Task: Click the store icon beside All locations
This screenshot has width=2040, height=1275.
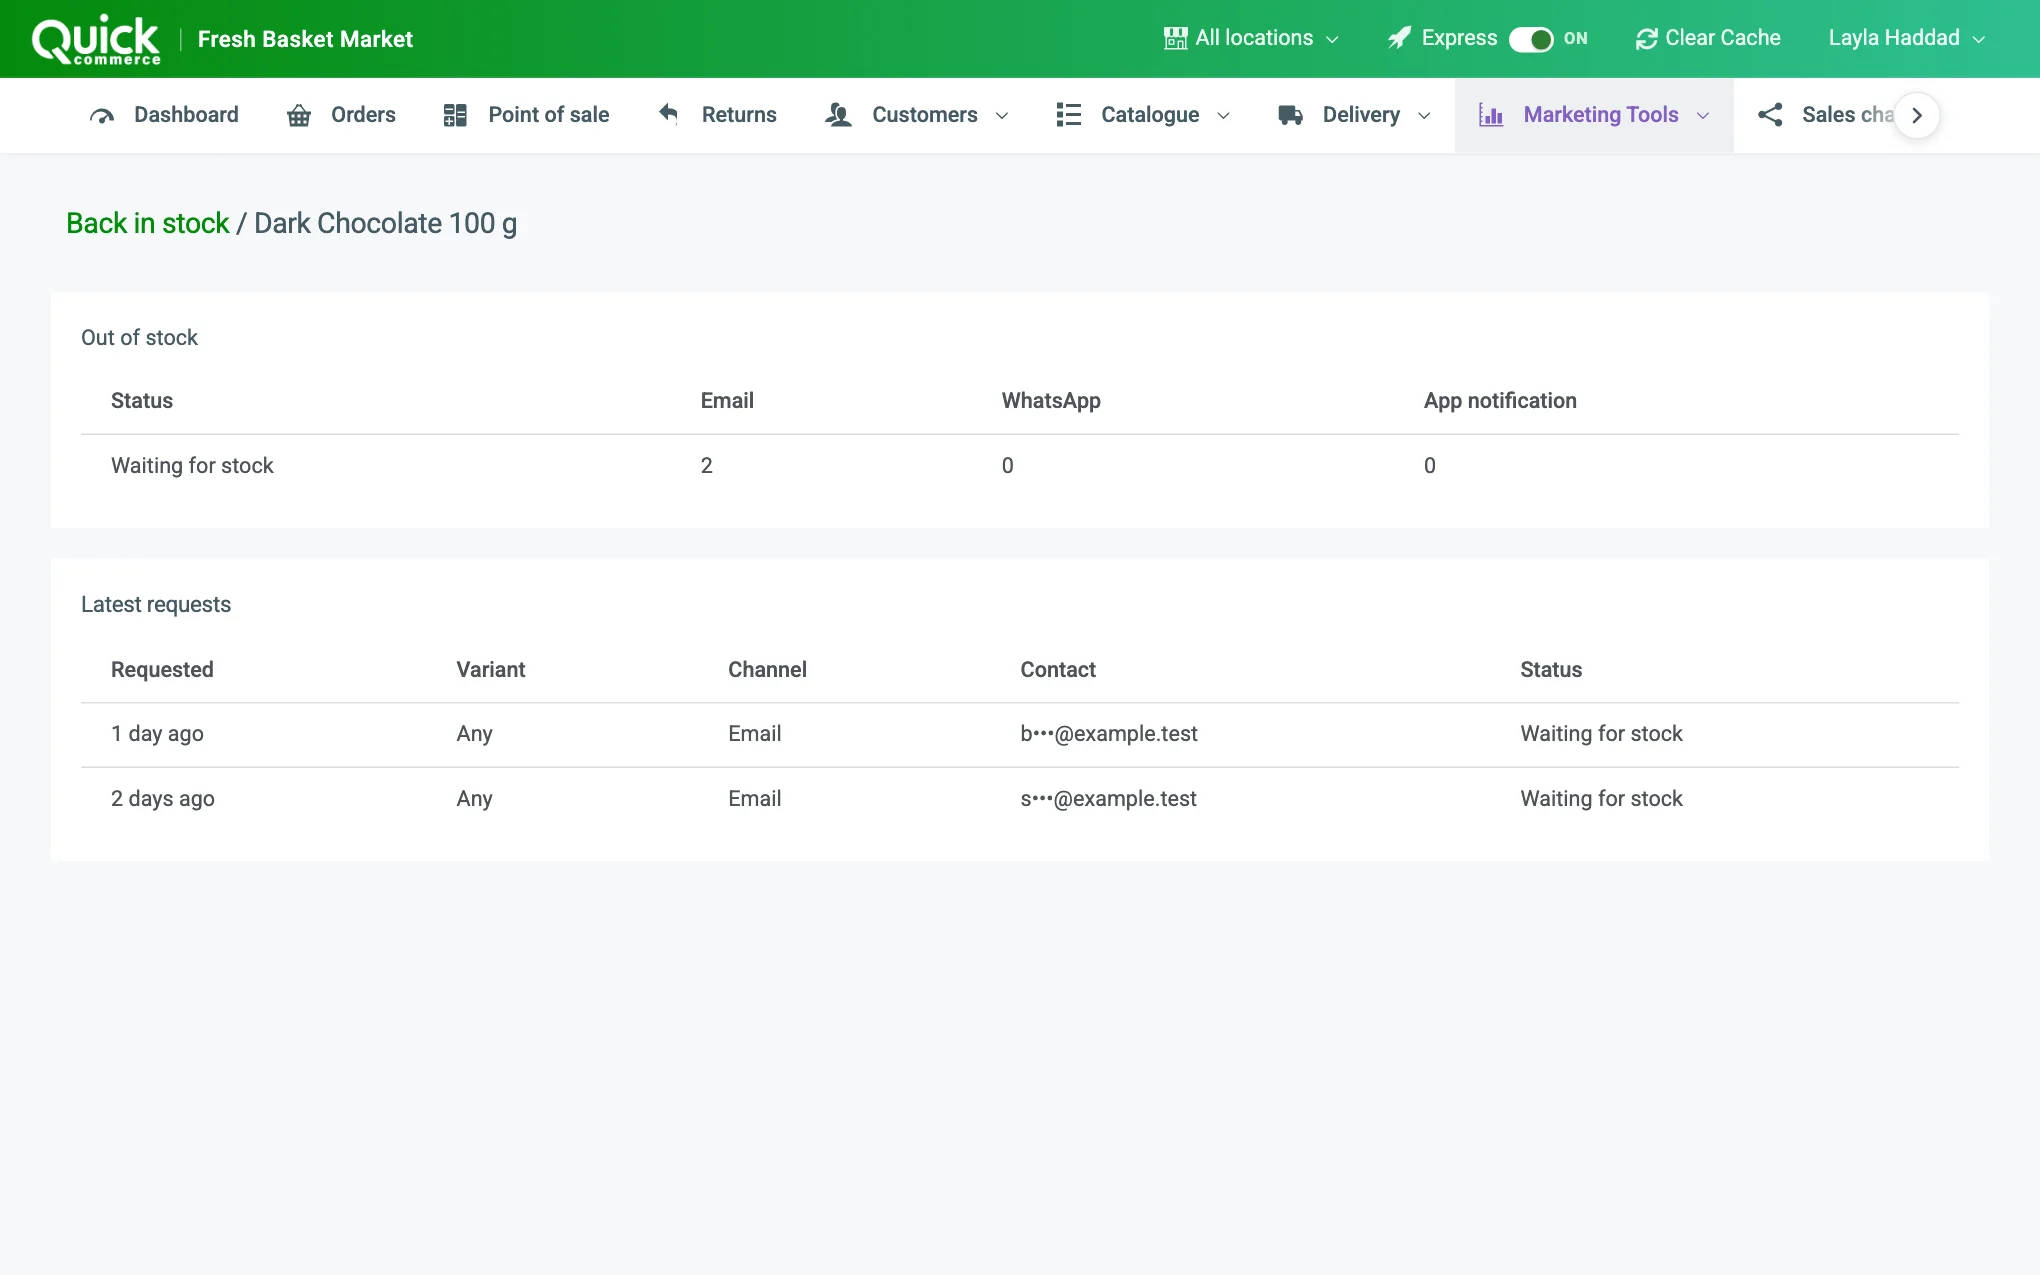Action: [x=1175, y=39]
